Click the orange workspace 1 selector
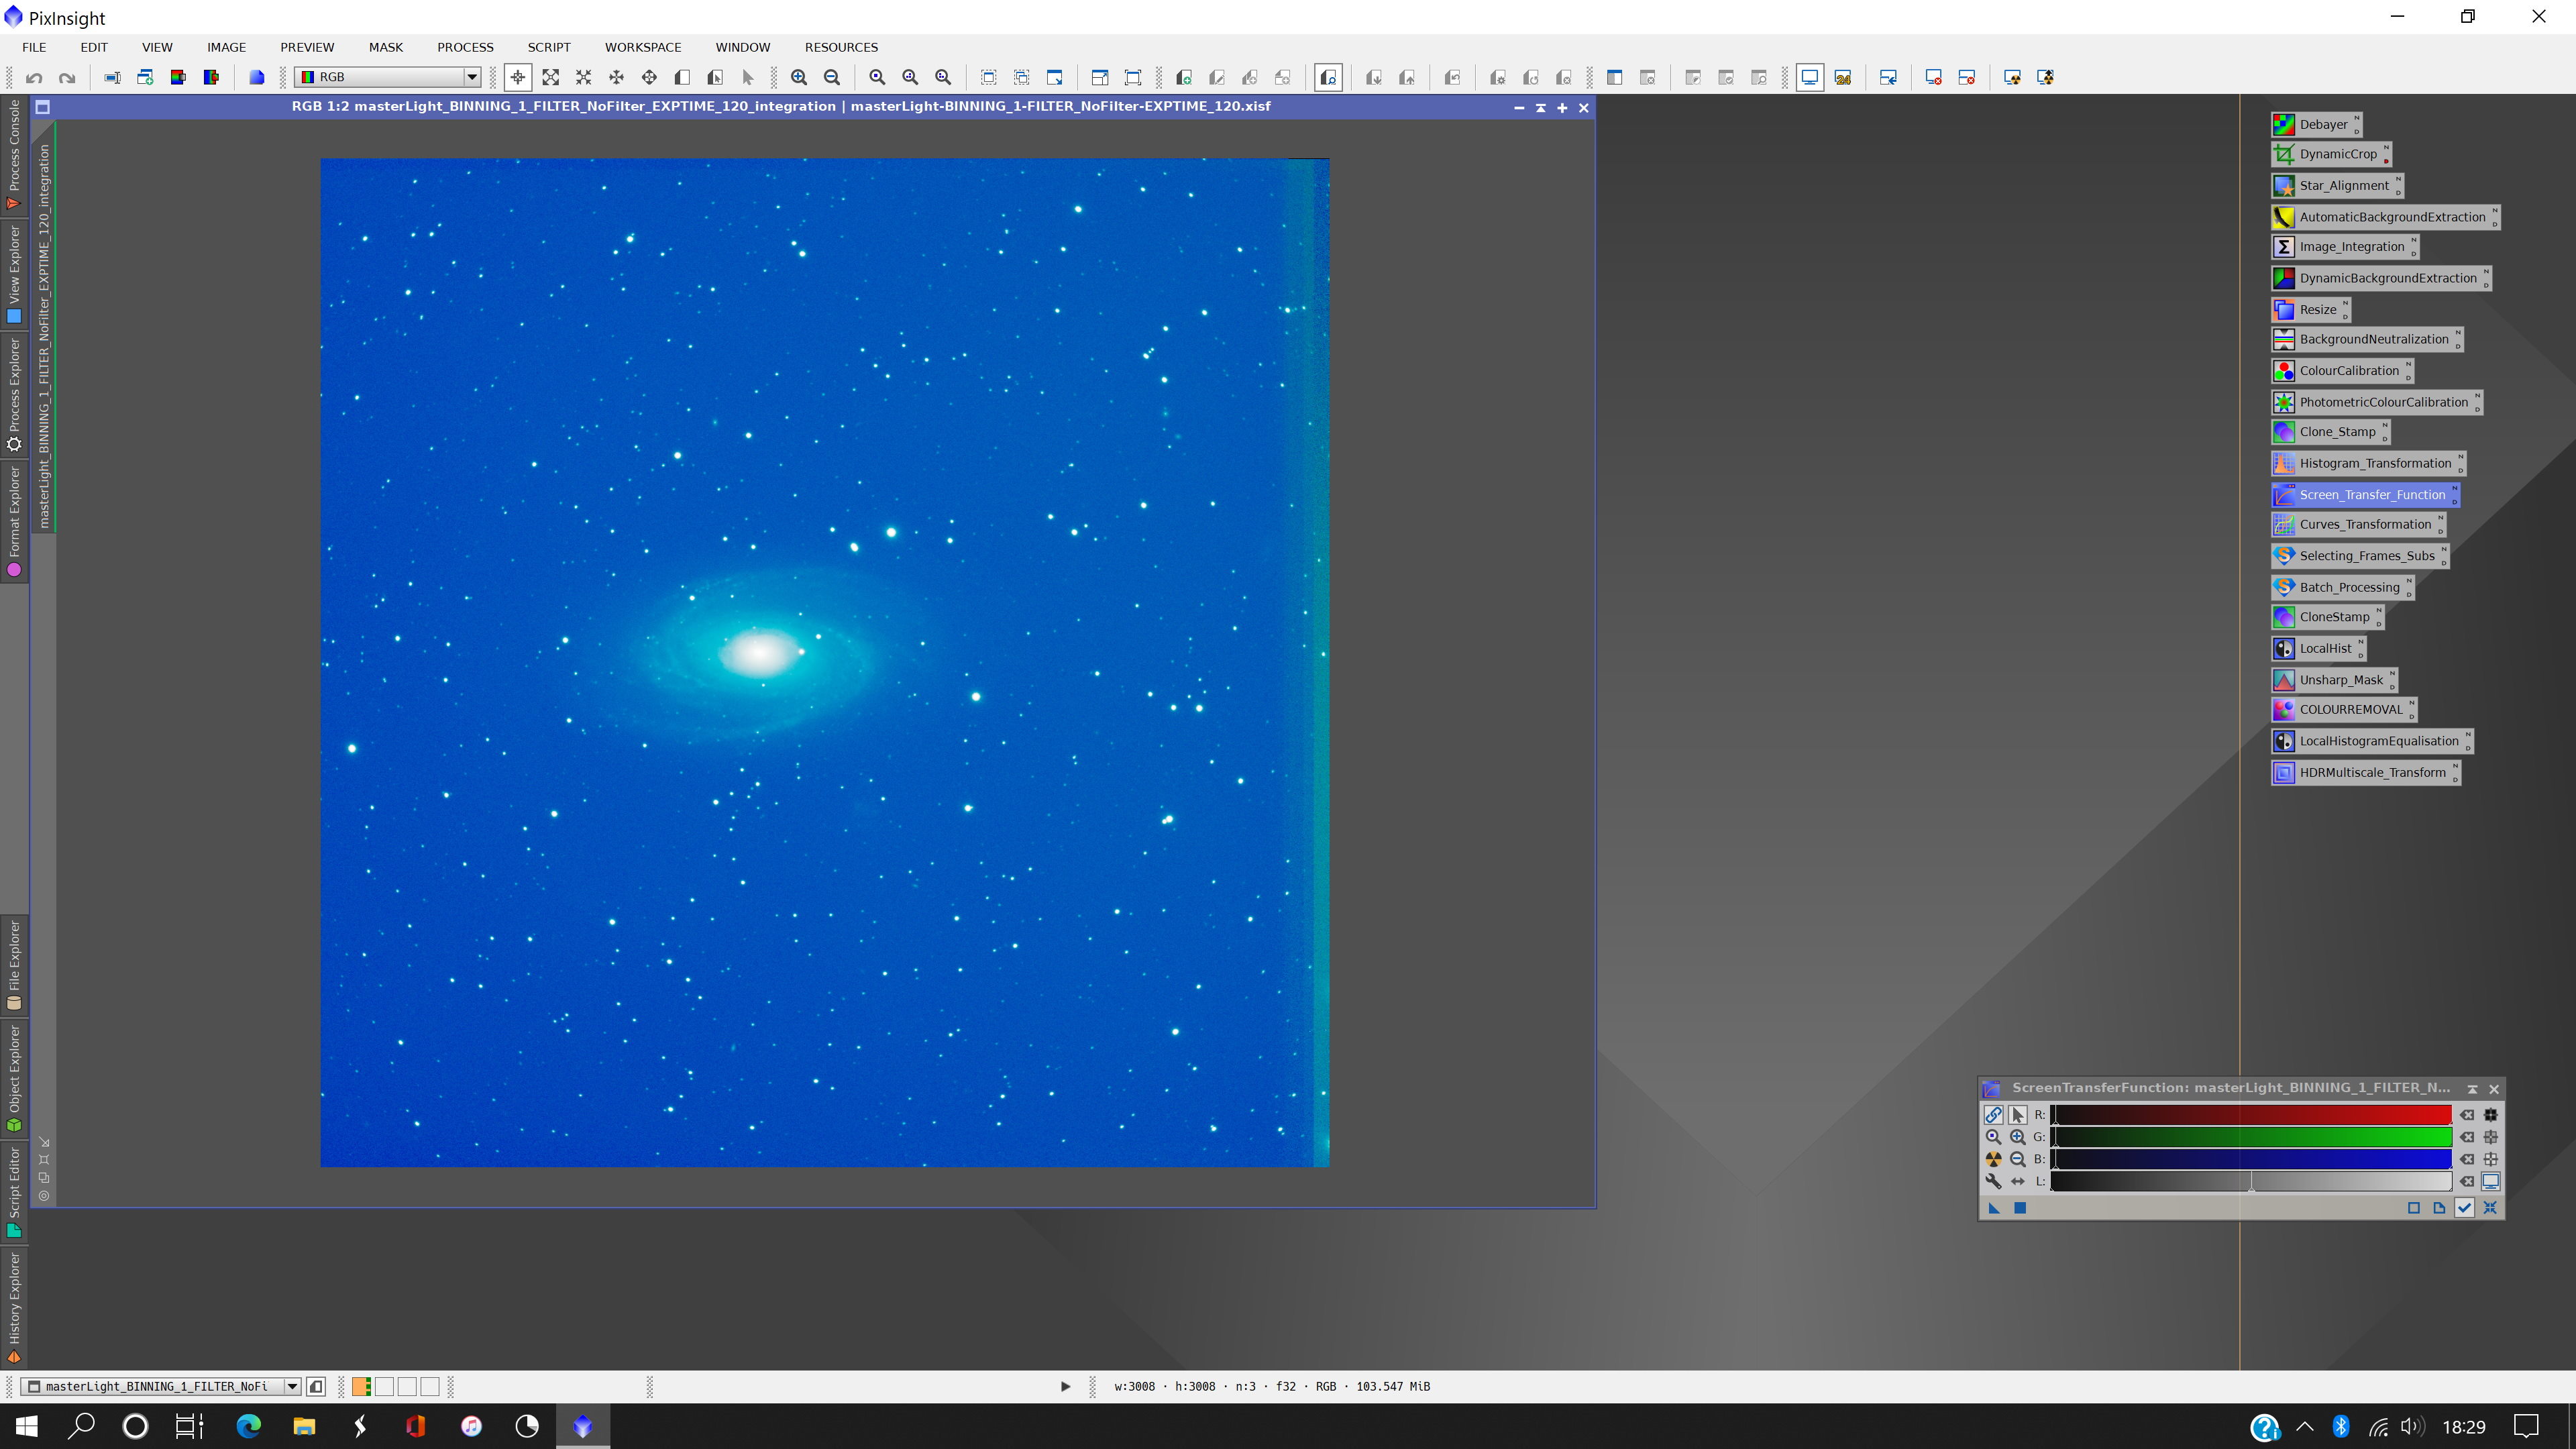Screen dimensions: 2576x1449 361,1386
